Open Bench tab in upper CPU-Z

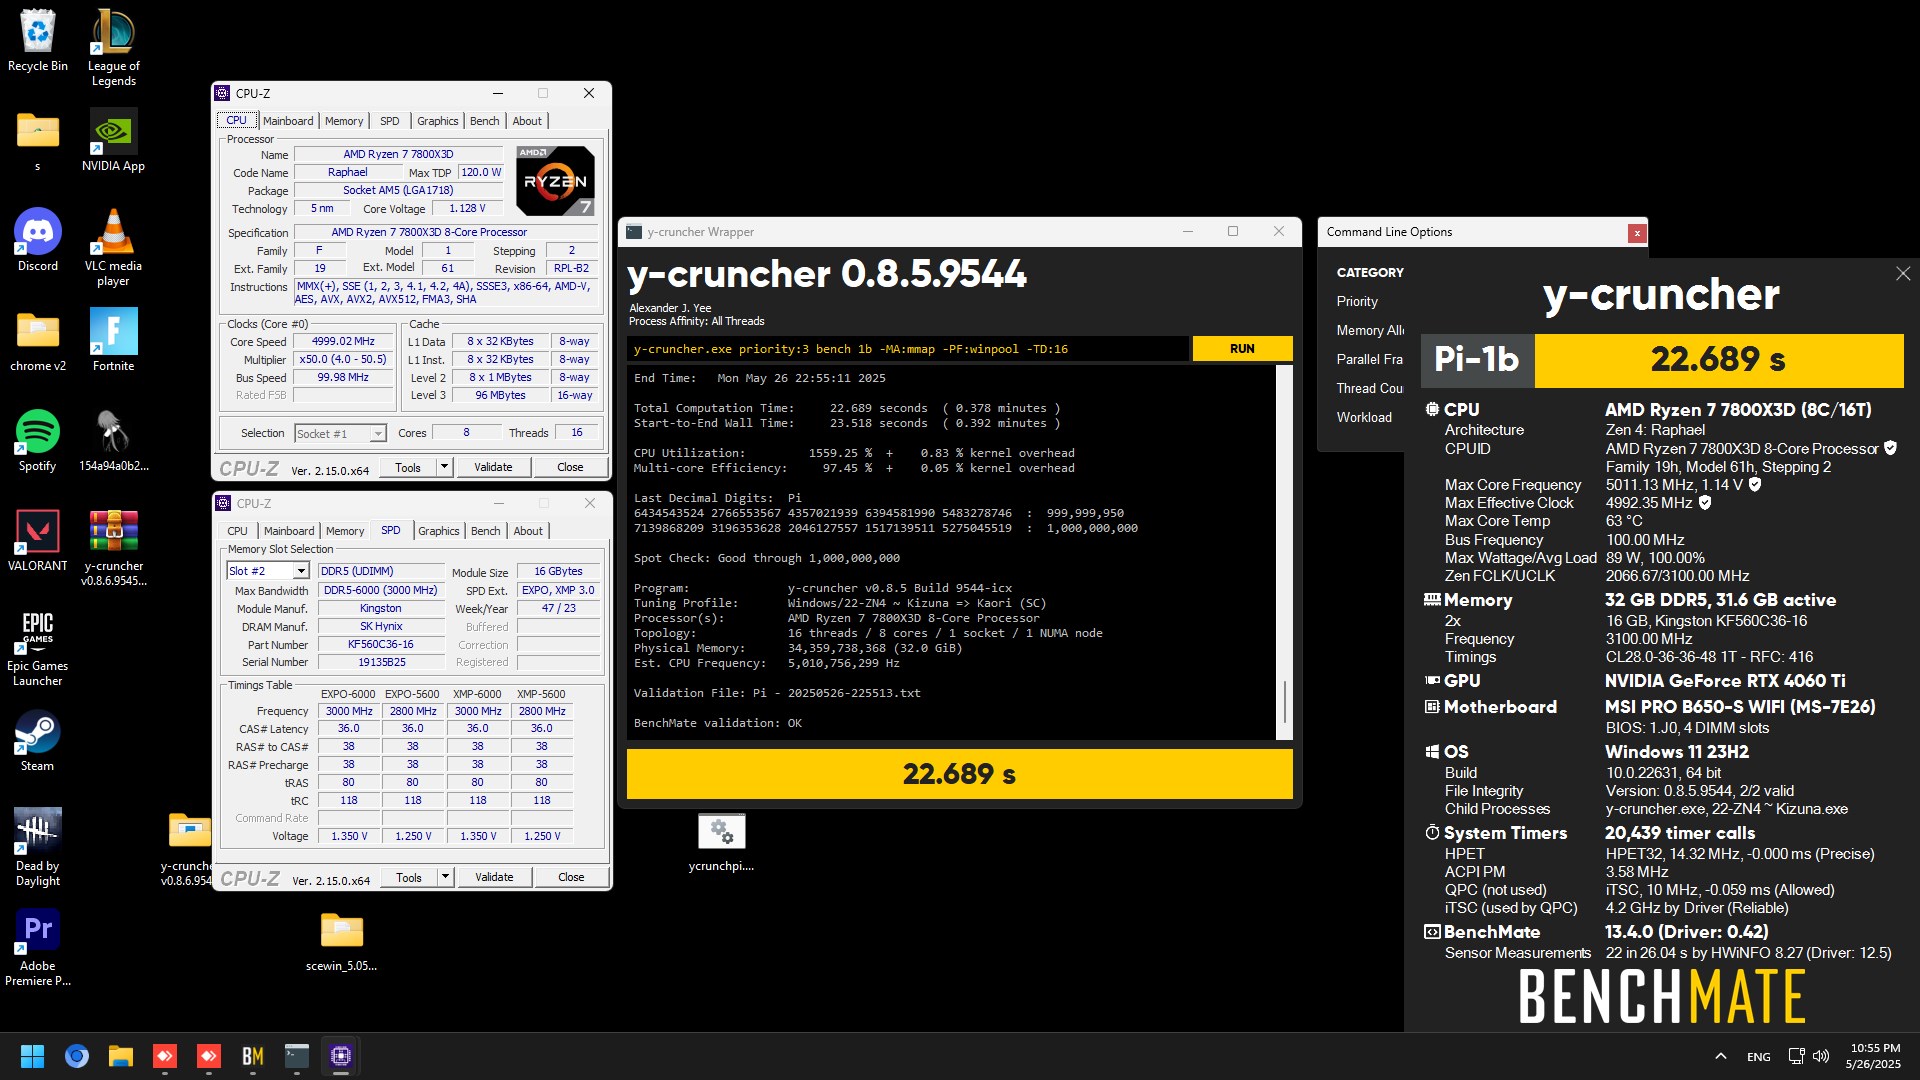(x=485, y=121)
